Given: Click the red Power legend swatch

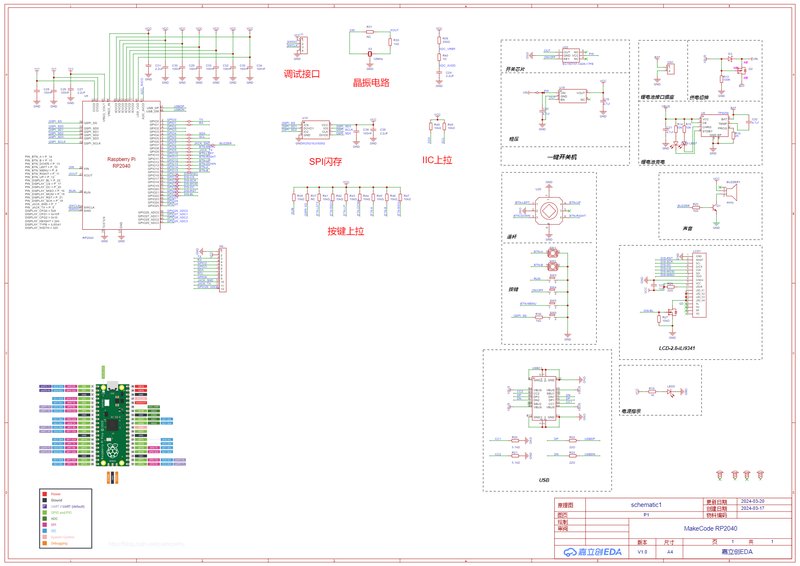Looking at the screenshot, I should [x=45, y=494].
